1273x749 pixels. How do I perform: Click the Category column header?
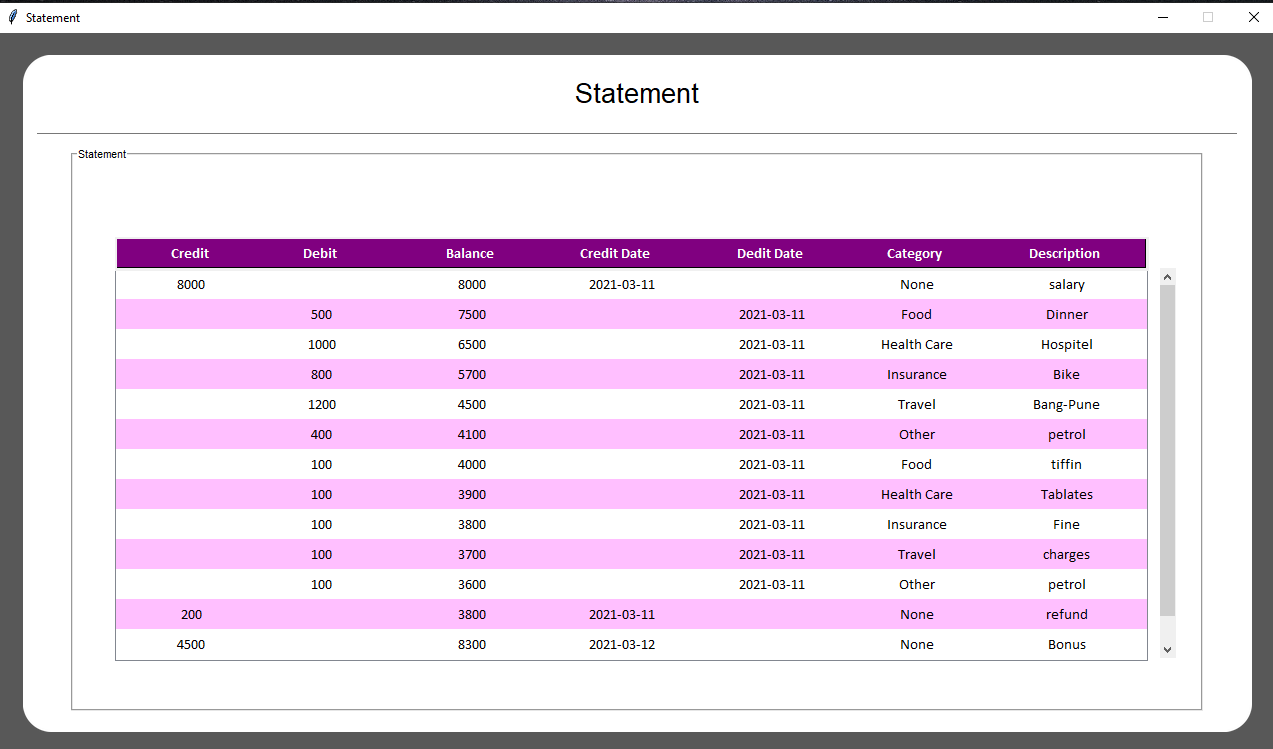914,254
